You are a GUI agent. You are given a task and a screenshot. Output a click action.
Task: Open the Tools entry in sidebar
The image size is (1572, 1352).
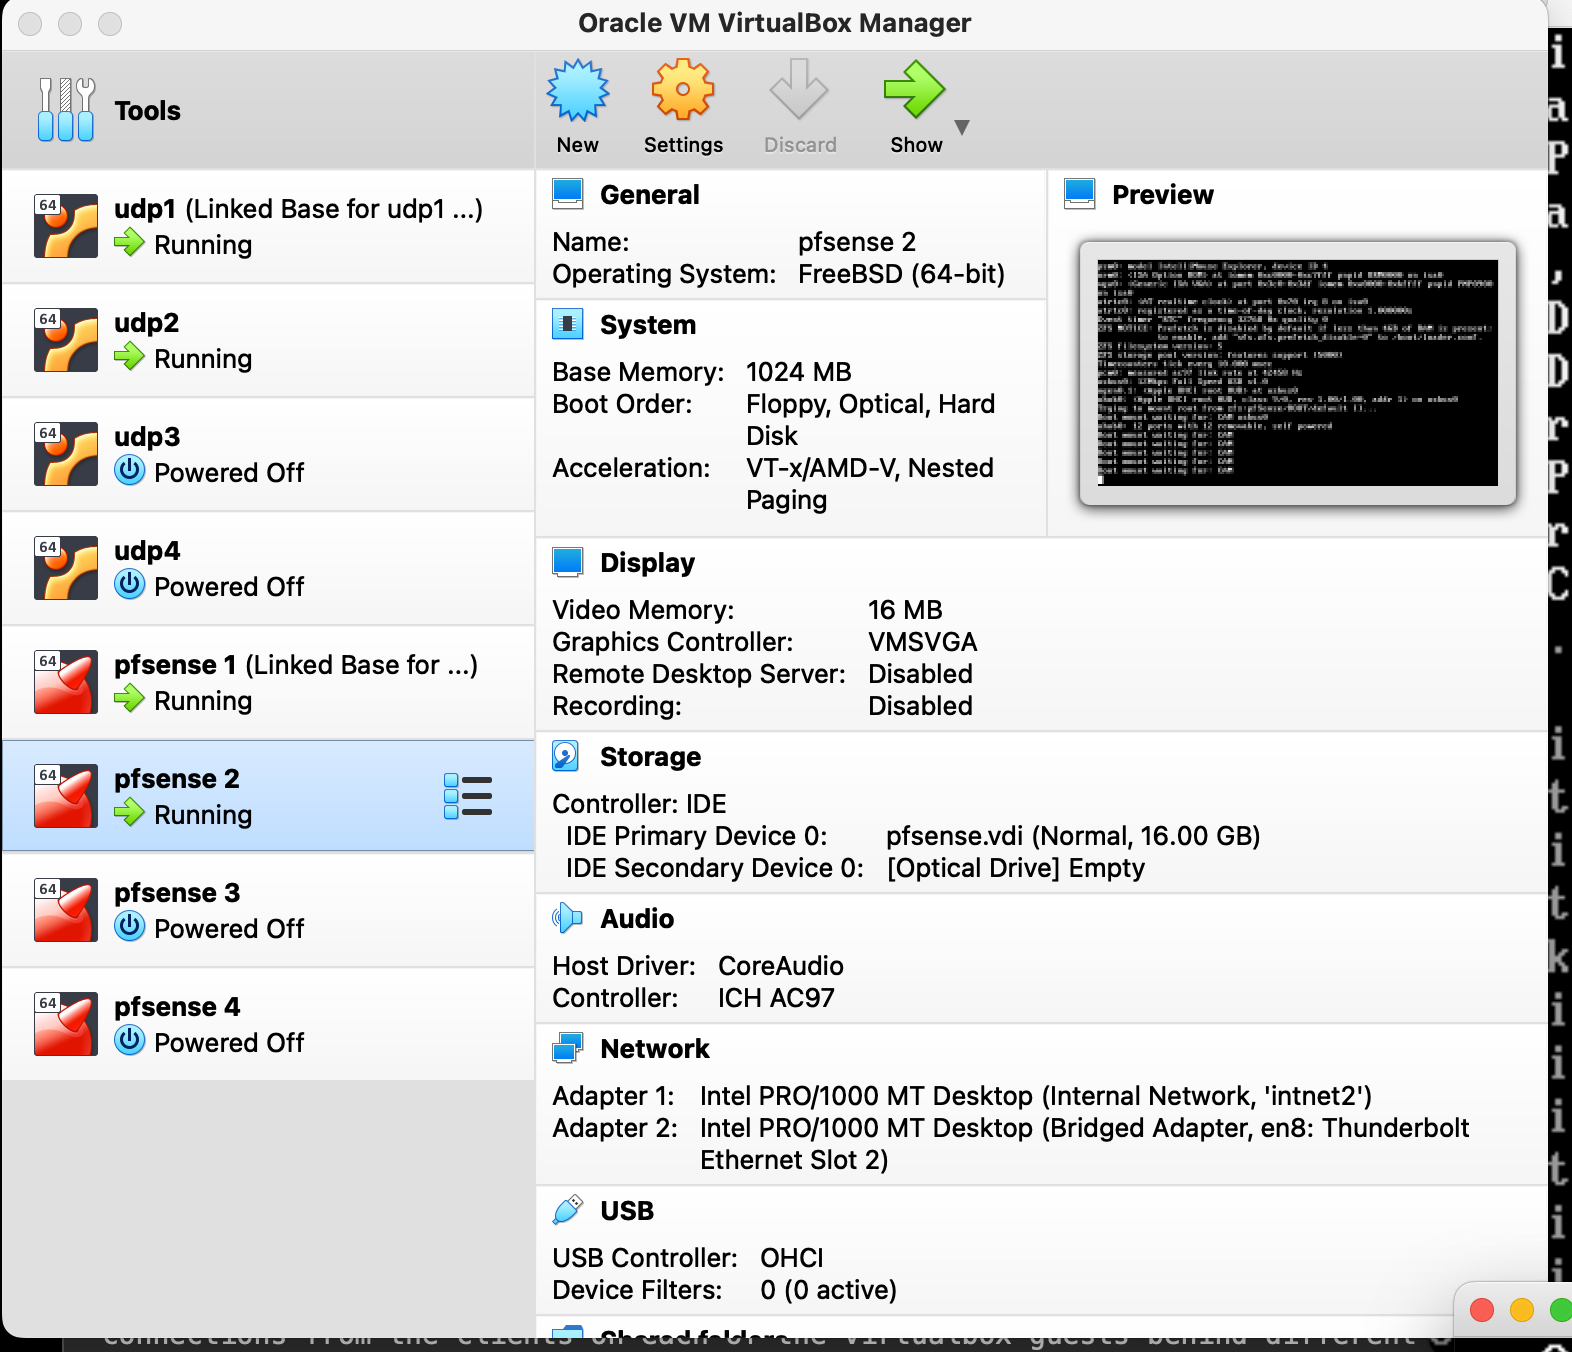268,110
